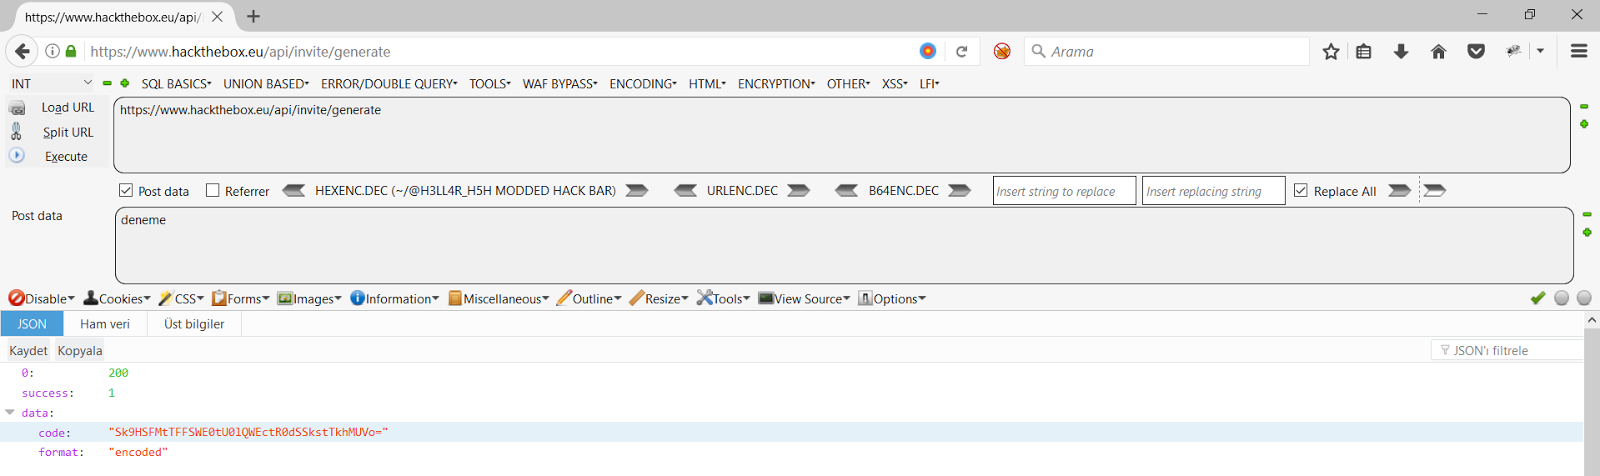Open the WAF BYPASS dropdown menu
Viewport: 1600px width, 476px height.
point(560,84)
